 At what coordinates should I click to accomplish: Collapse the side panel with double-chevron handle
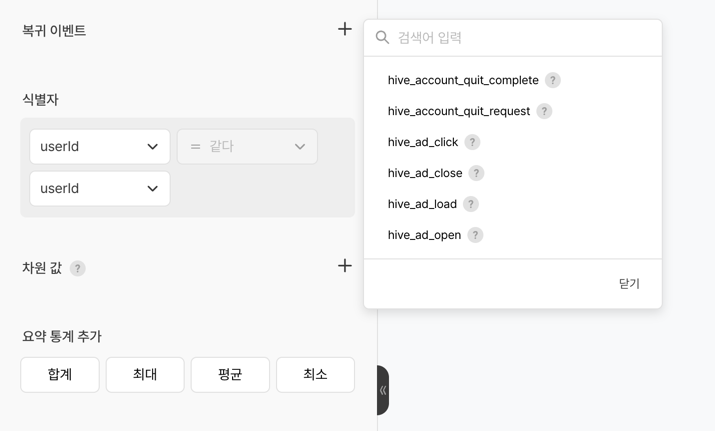point(383,390)
